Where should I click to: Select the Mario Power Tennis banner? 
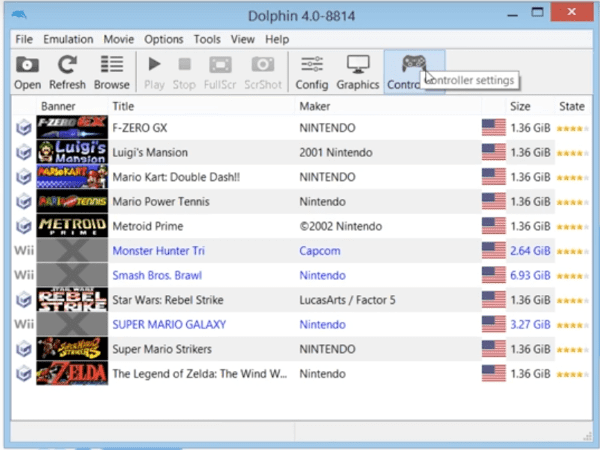(x=72, y=201)
